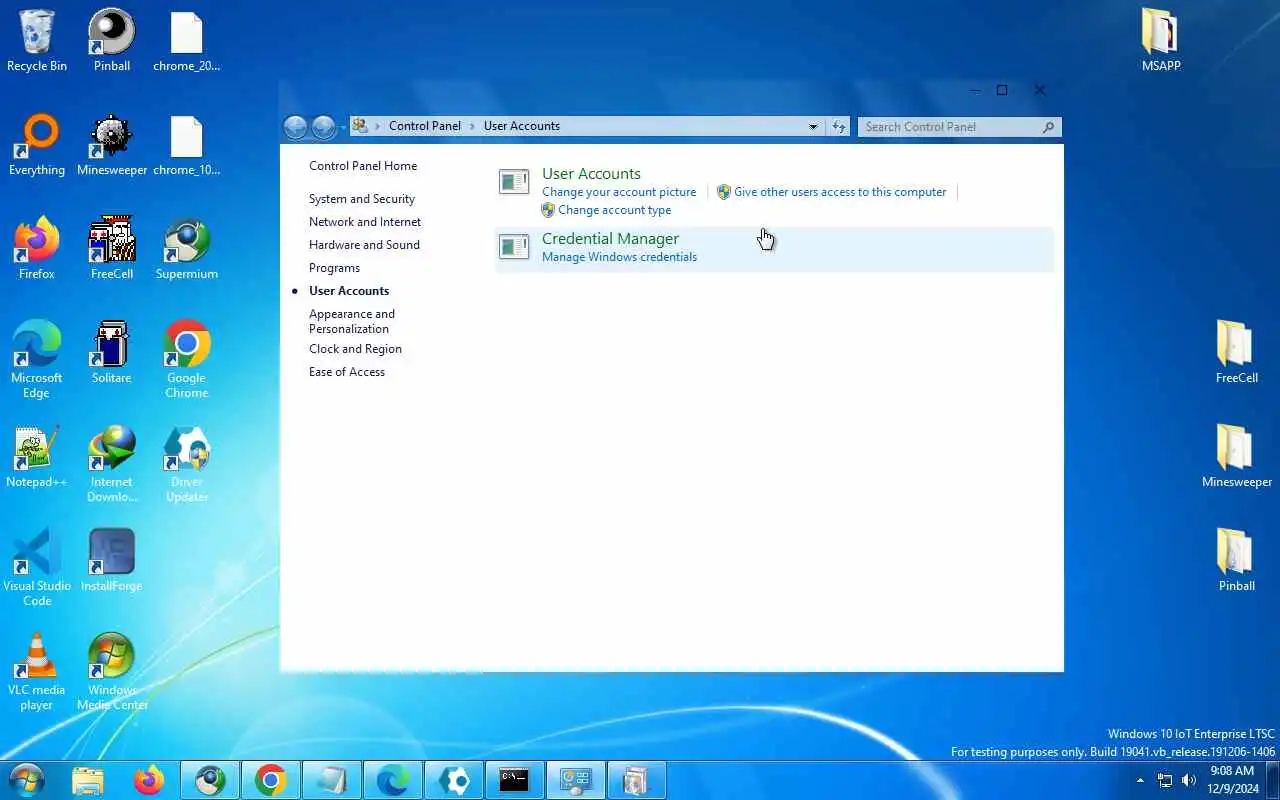Open the network tray icon
1280x800 pixels.
[1165, 780]
